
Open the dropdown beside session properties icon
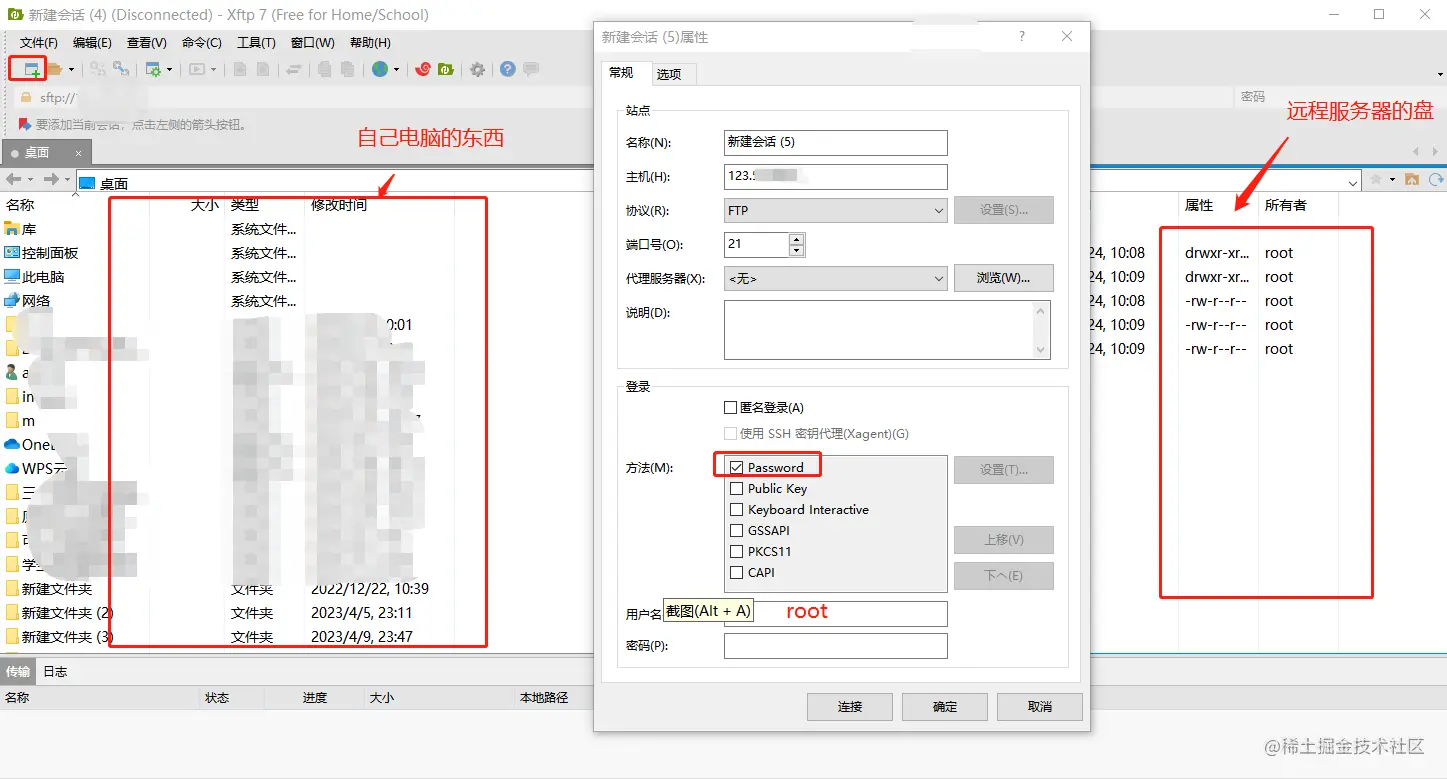pyautogui.click(x=169, y=70)
